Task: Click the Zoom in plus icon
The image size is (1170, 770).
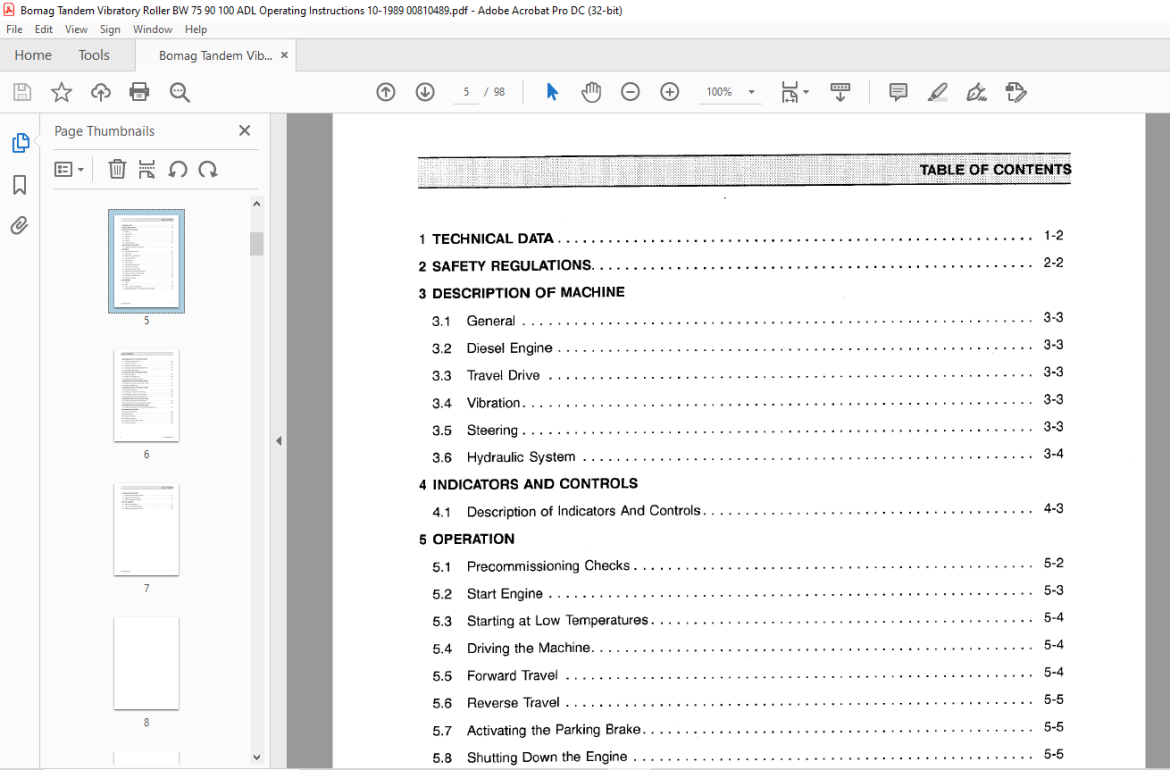Action: tap(669, 92)
